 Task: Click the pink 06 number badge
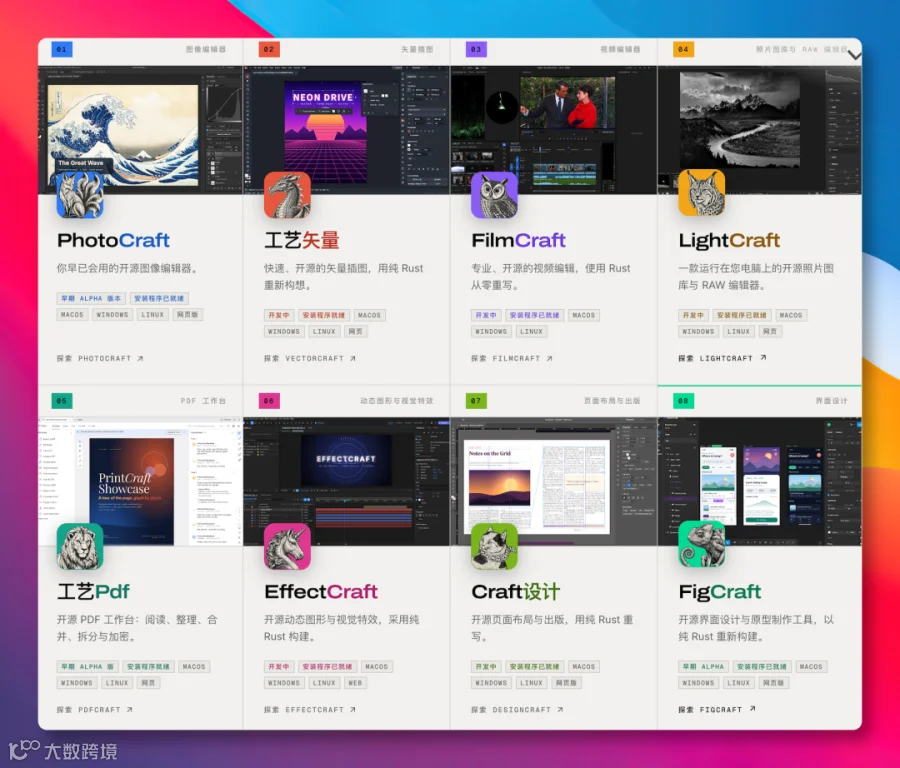coord(269,401)
